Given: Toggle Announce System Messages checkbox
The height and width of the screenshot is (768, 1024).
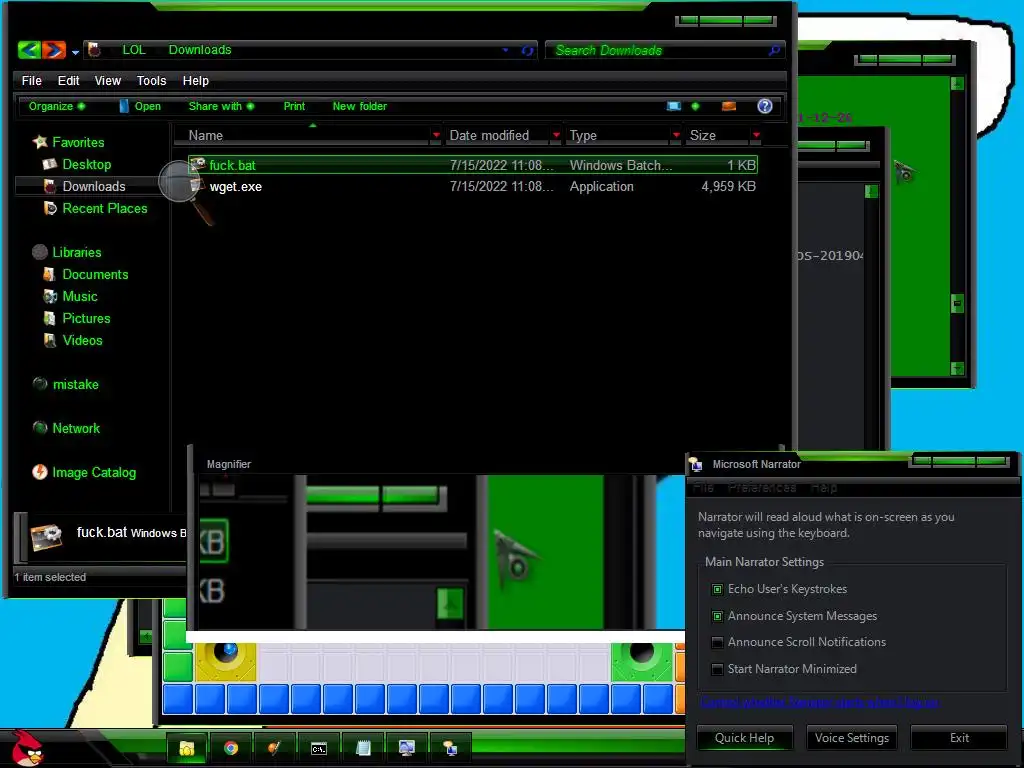Looking at the screenshot, I should coord(717,616).
